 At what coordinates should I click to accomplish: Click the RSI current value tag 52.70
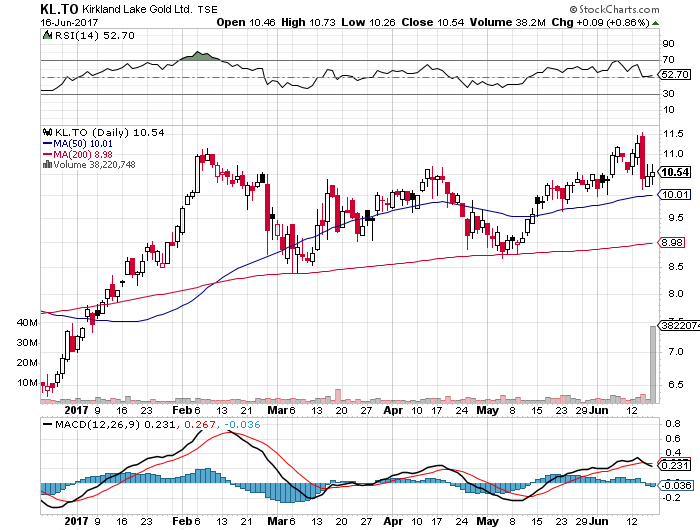(675, 75)
